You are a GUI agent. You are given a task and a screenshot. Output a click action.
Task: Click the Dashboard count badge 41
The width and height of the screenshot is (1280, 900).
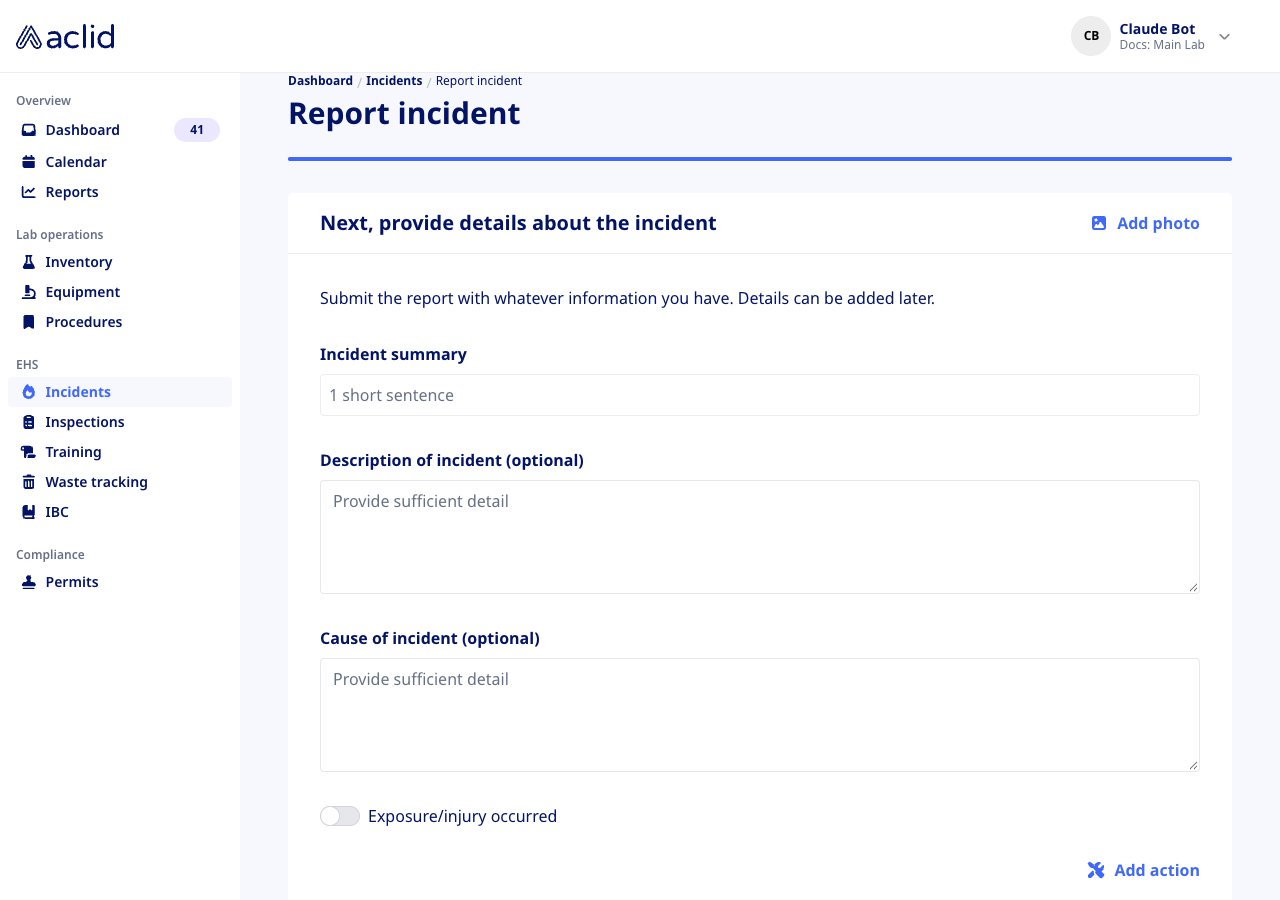197,130
